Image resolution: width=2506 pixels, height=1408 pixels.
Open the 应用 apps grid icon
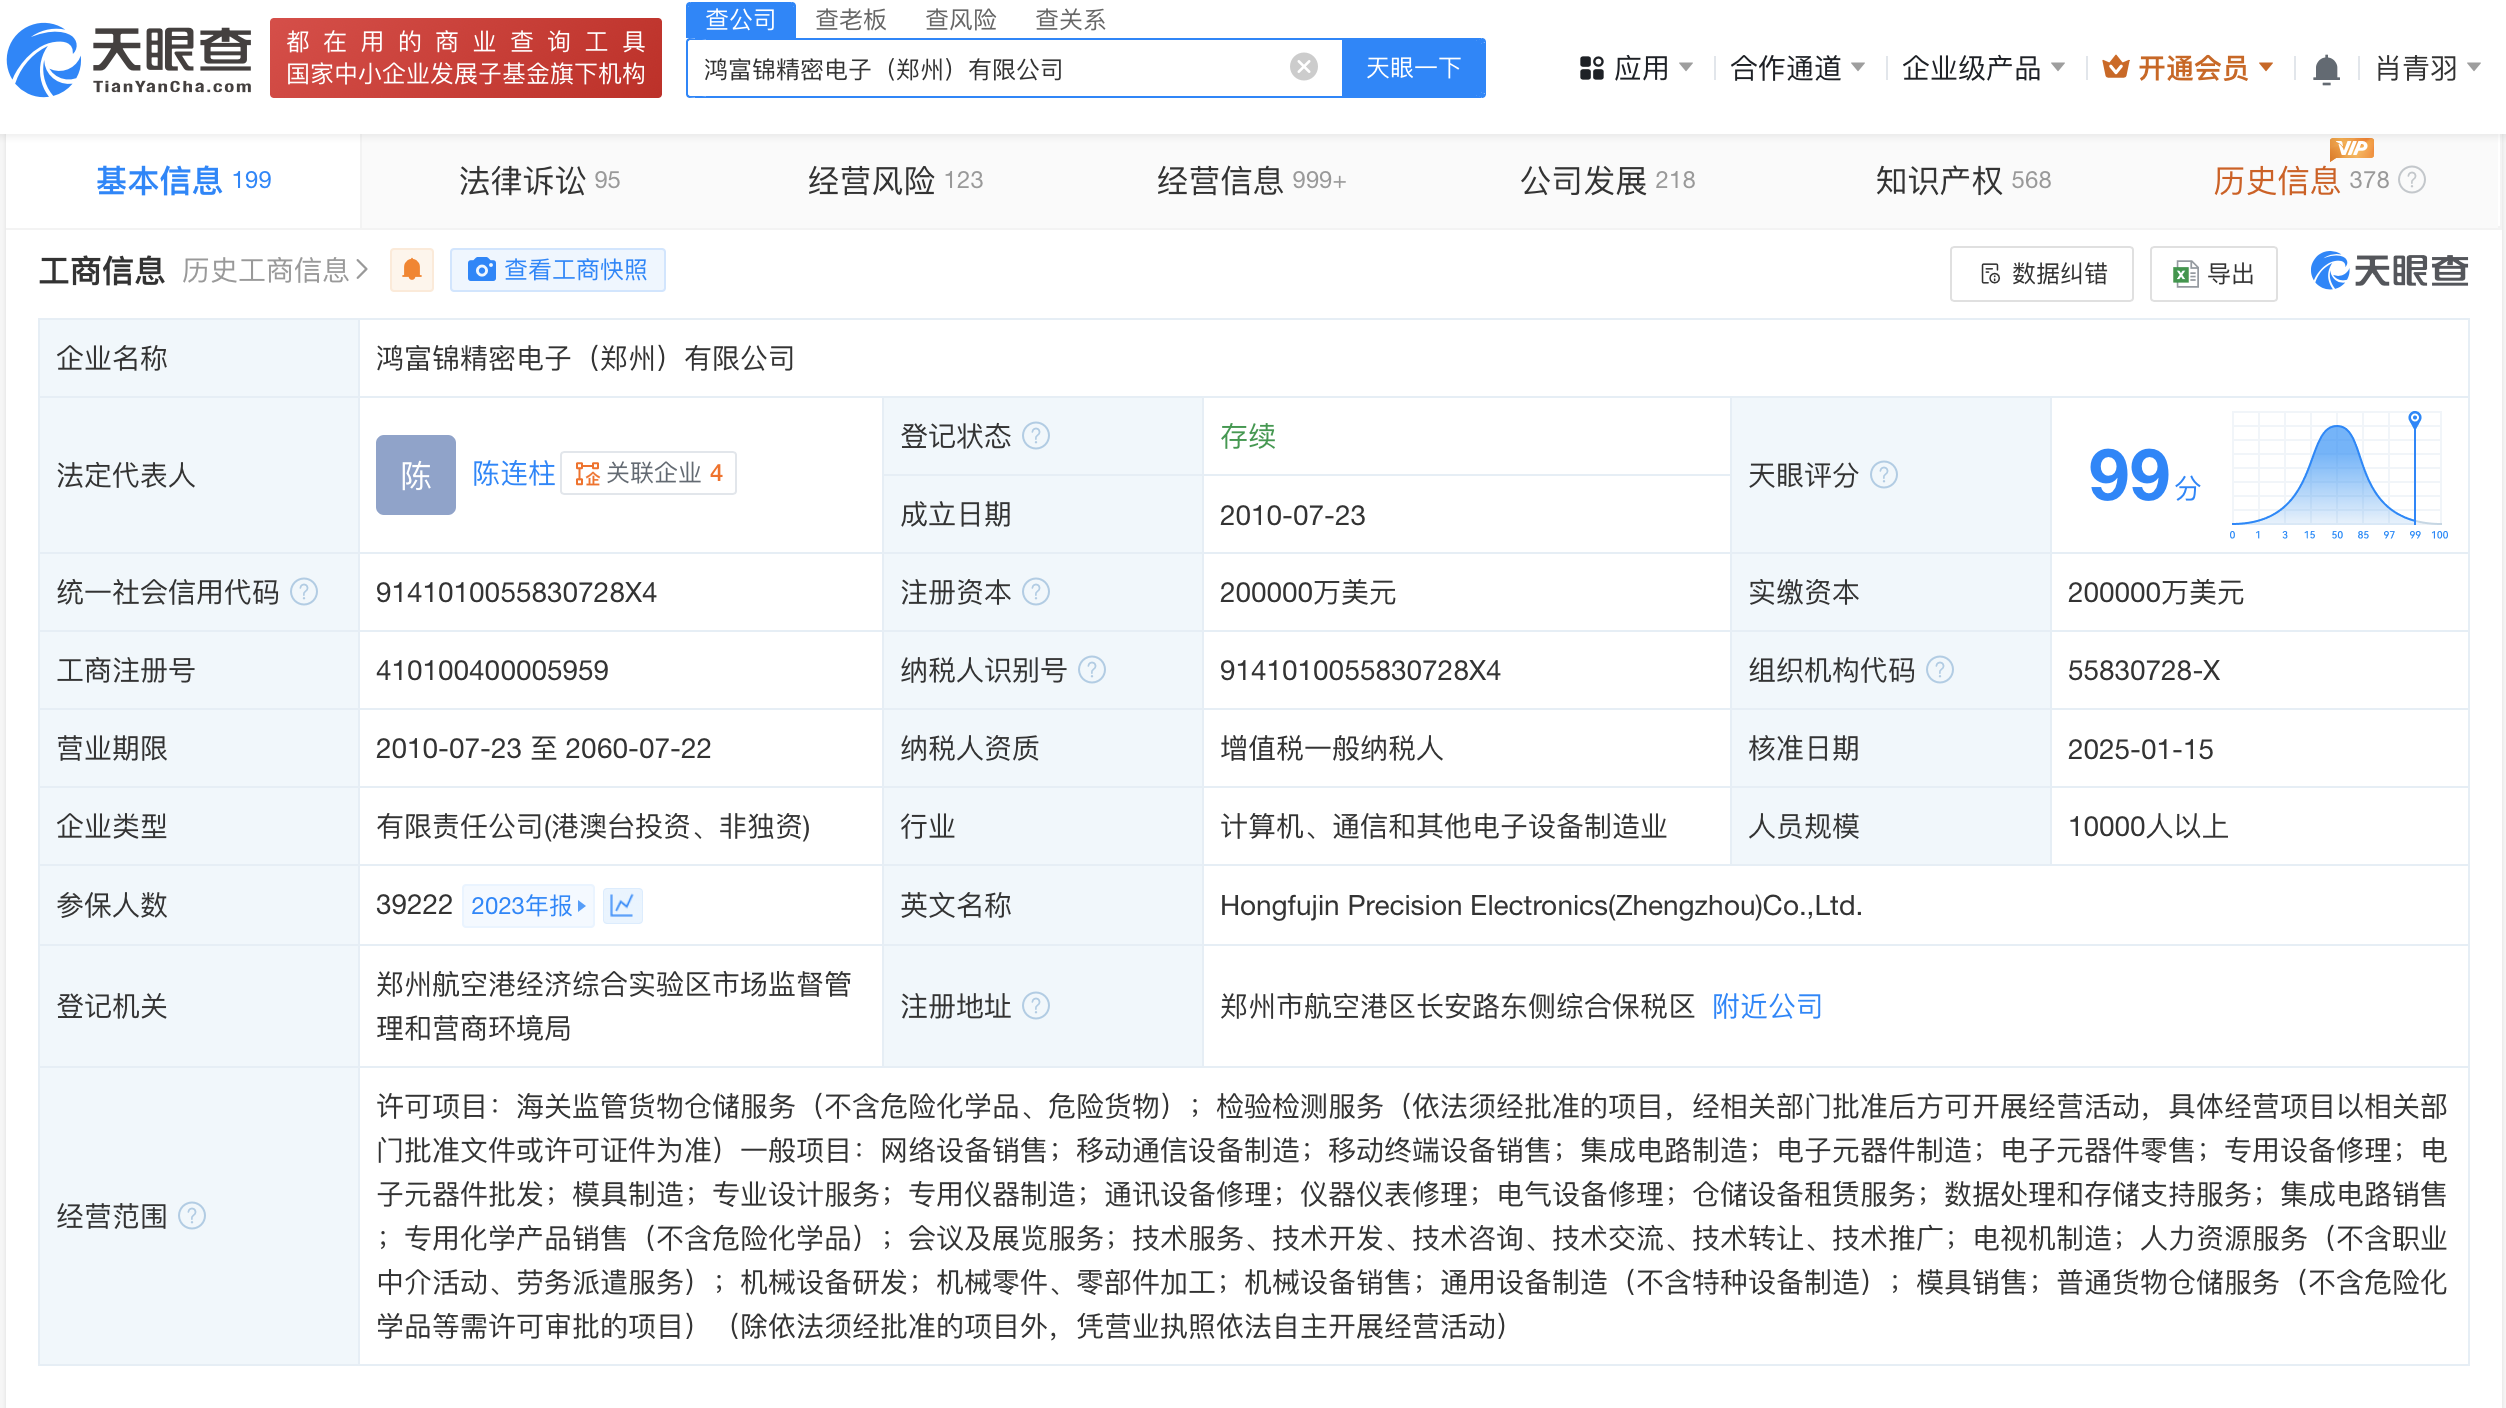[1592, 67]
